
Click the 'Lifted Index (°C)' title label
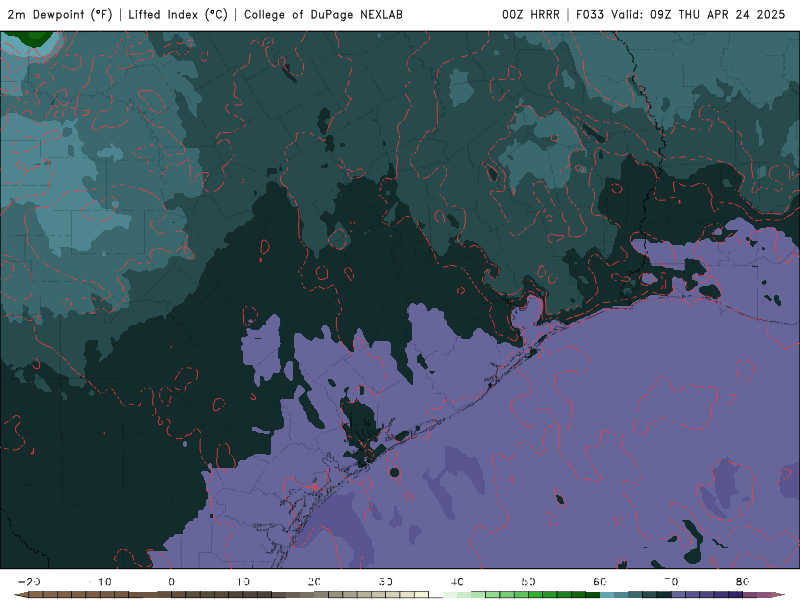178,14
